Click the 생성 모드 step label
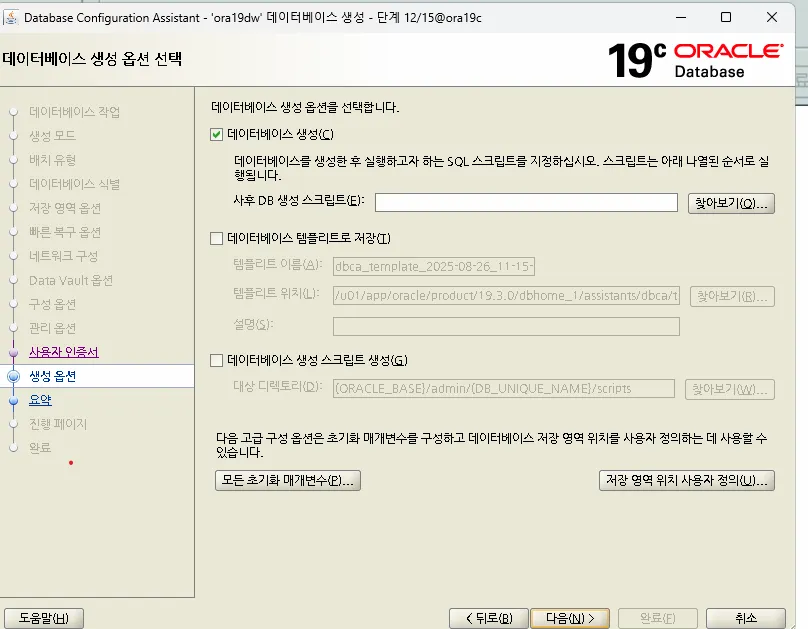The height and width of the screenshot is (629, 808). tap(52, 135)
